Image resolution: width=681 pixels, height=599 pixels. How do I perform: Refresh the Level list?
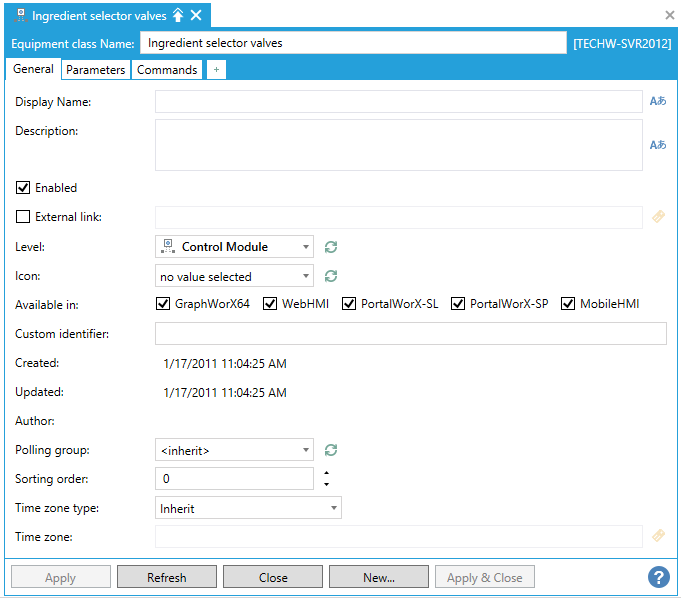point(331,247)
